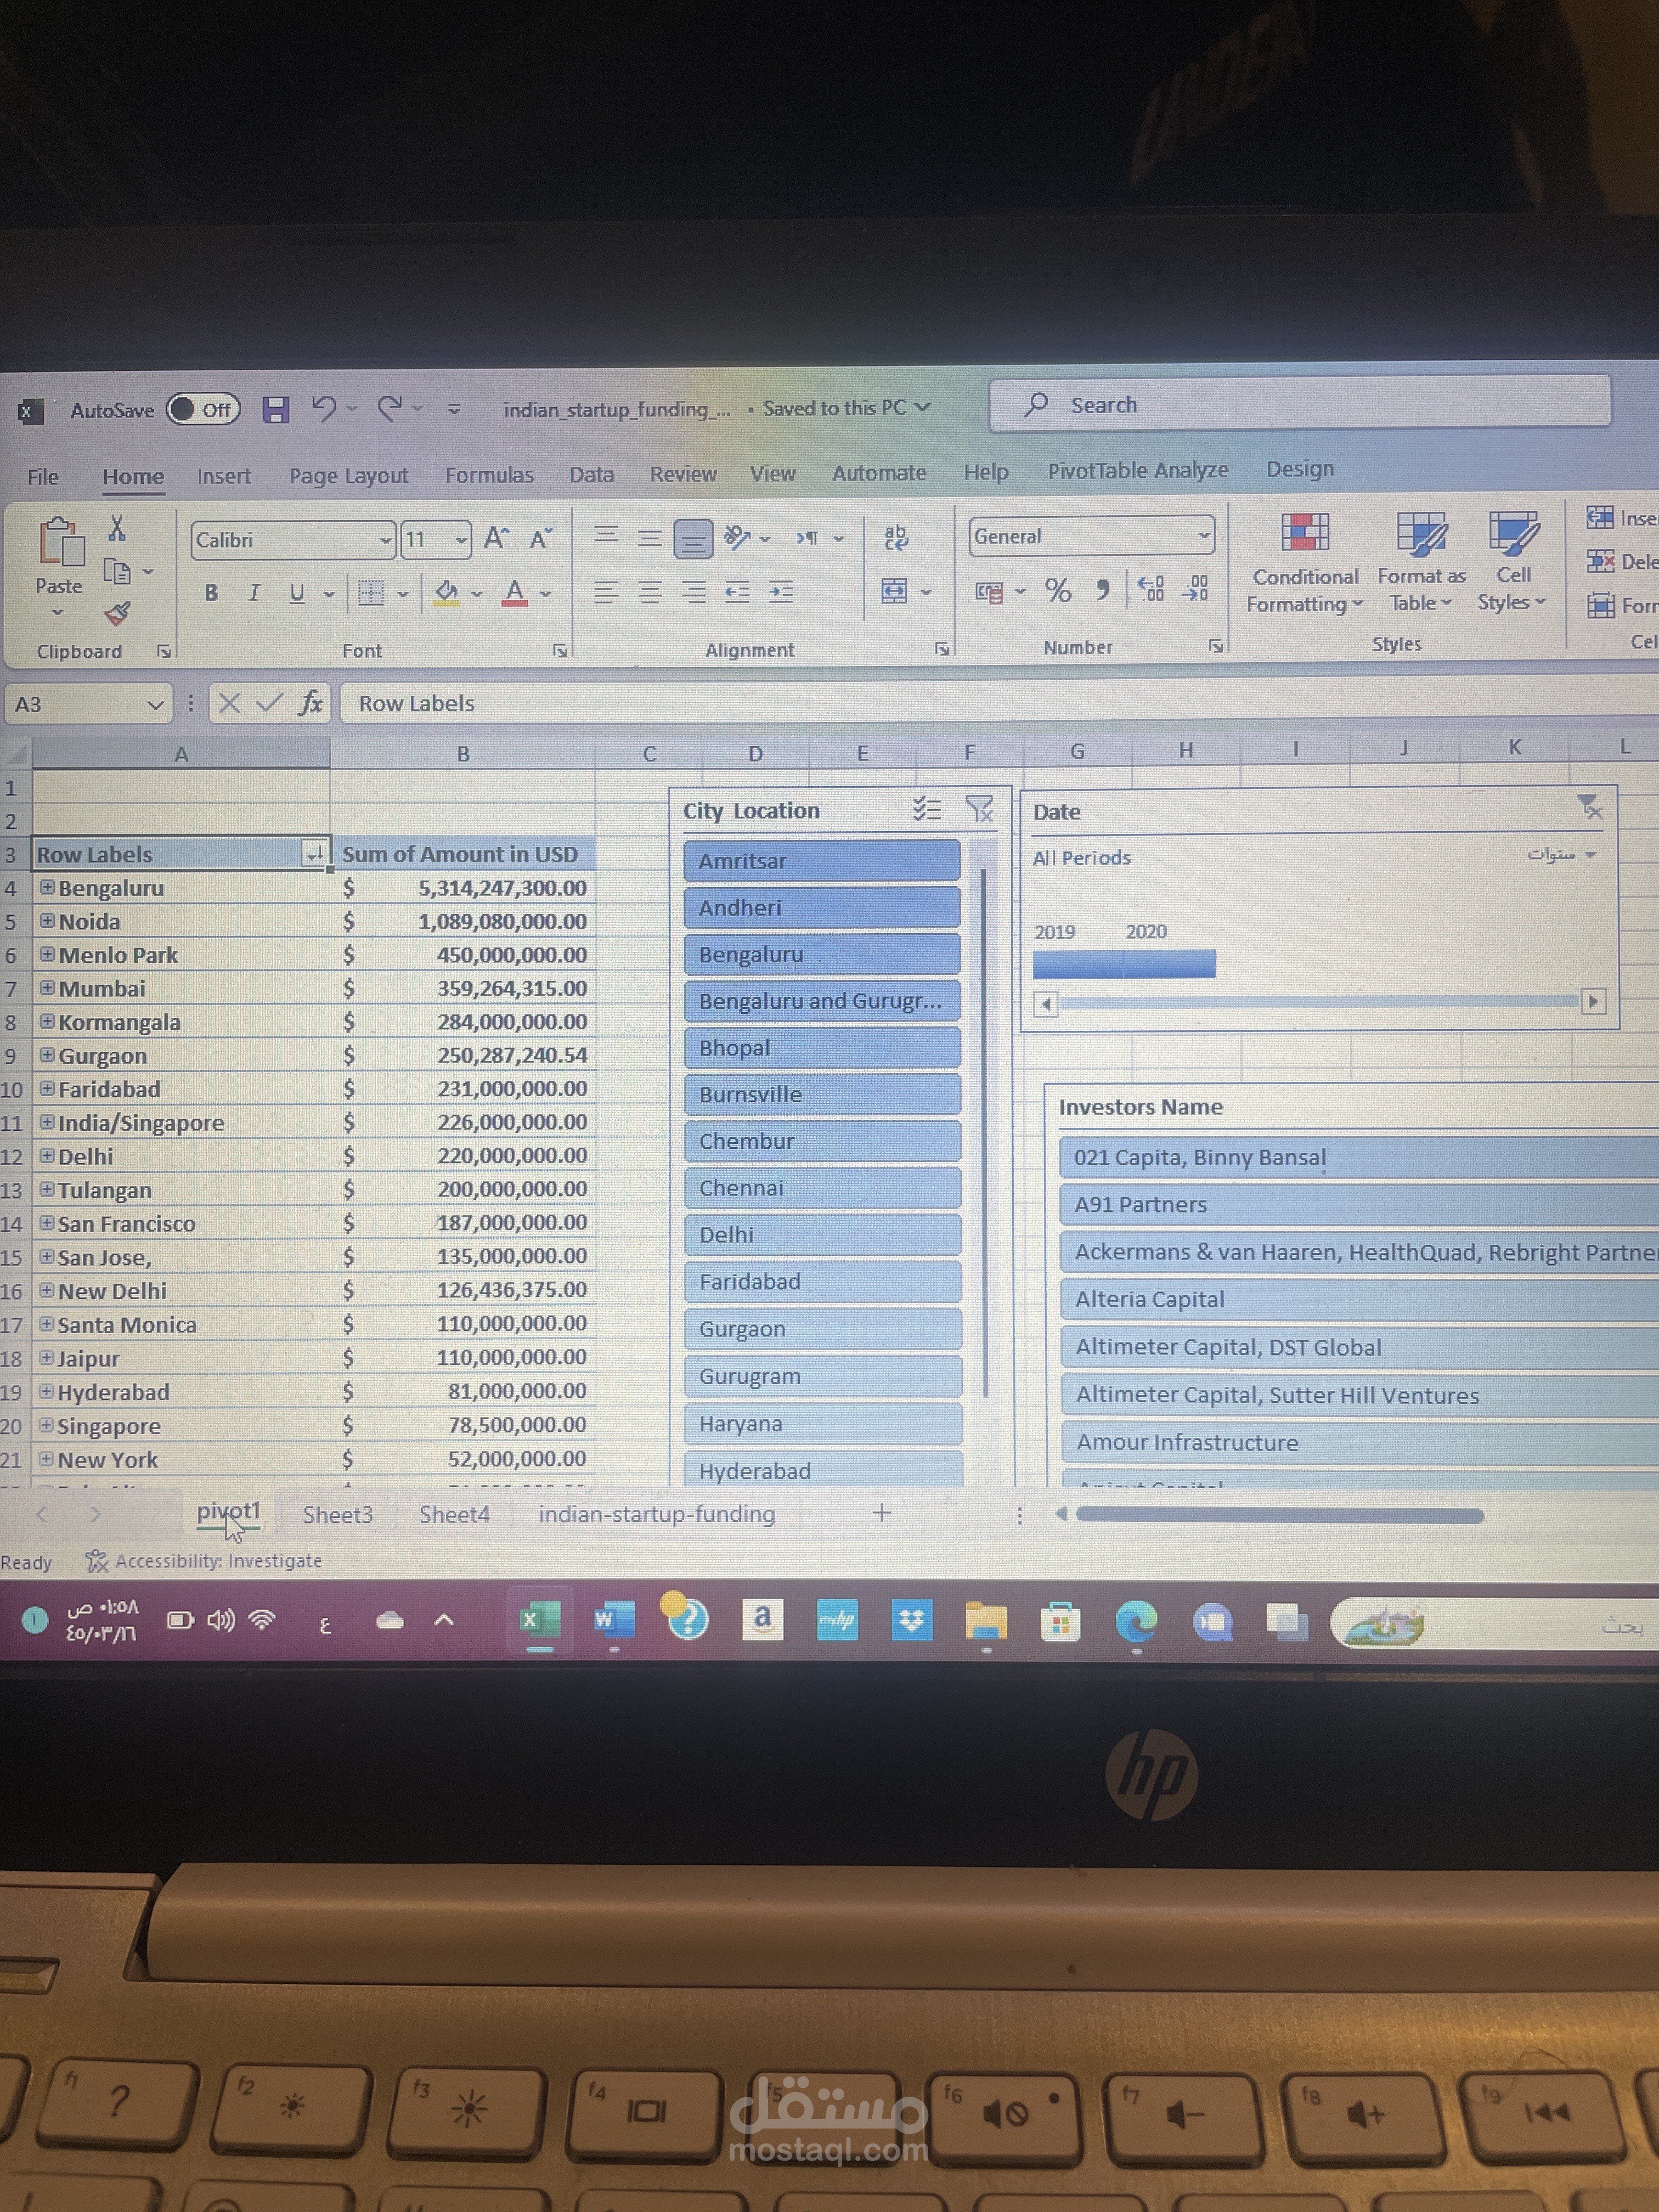This screenshot has height=2212, width=1659.
Task: Click the Save icon in title bar
Action: (275, 409)
